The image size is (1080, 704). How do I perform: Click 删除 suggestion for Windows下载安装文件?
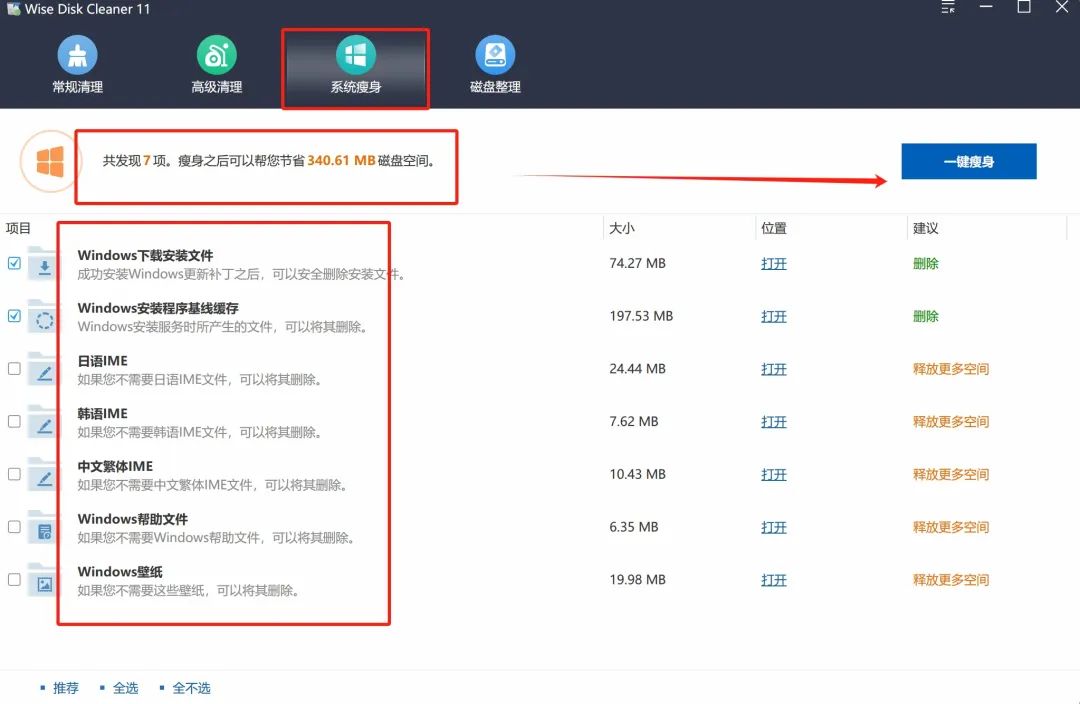pos(926,263)
